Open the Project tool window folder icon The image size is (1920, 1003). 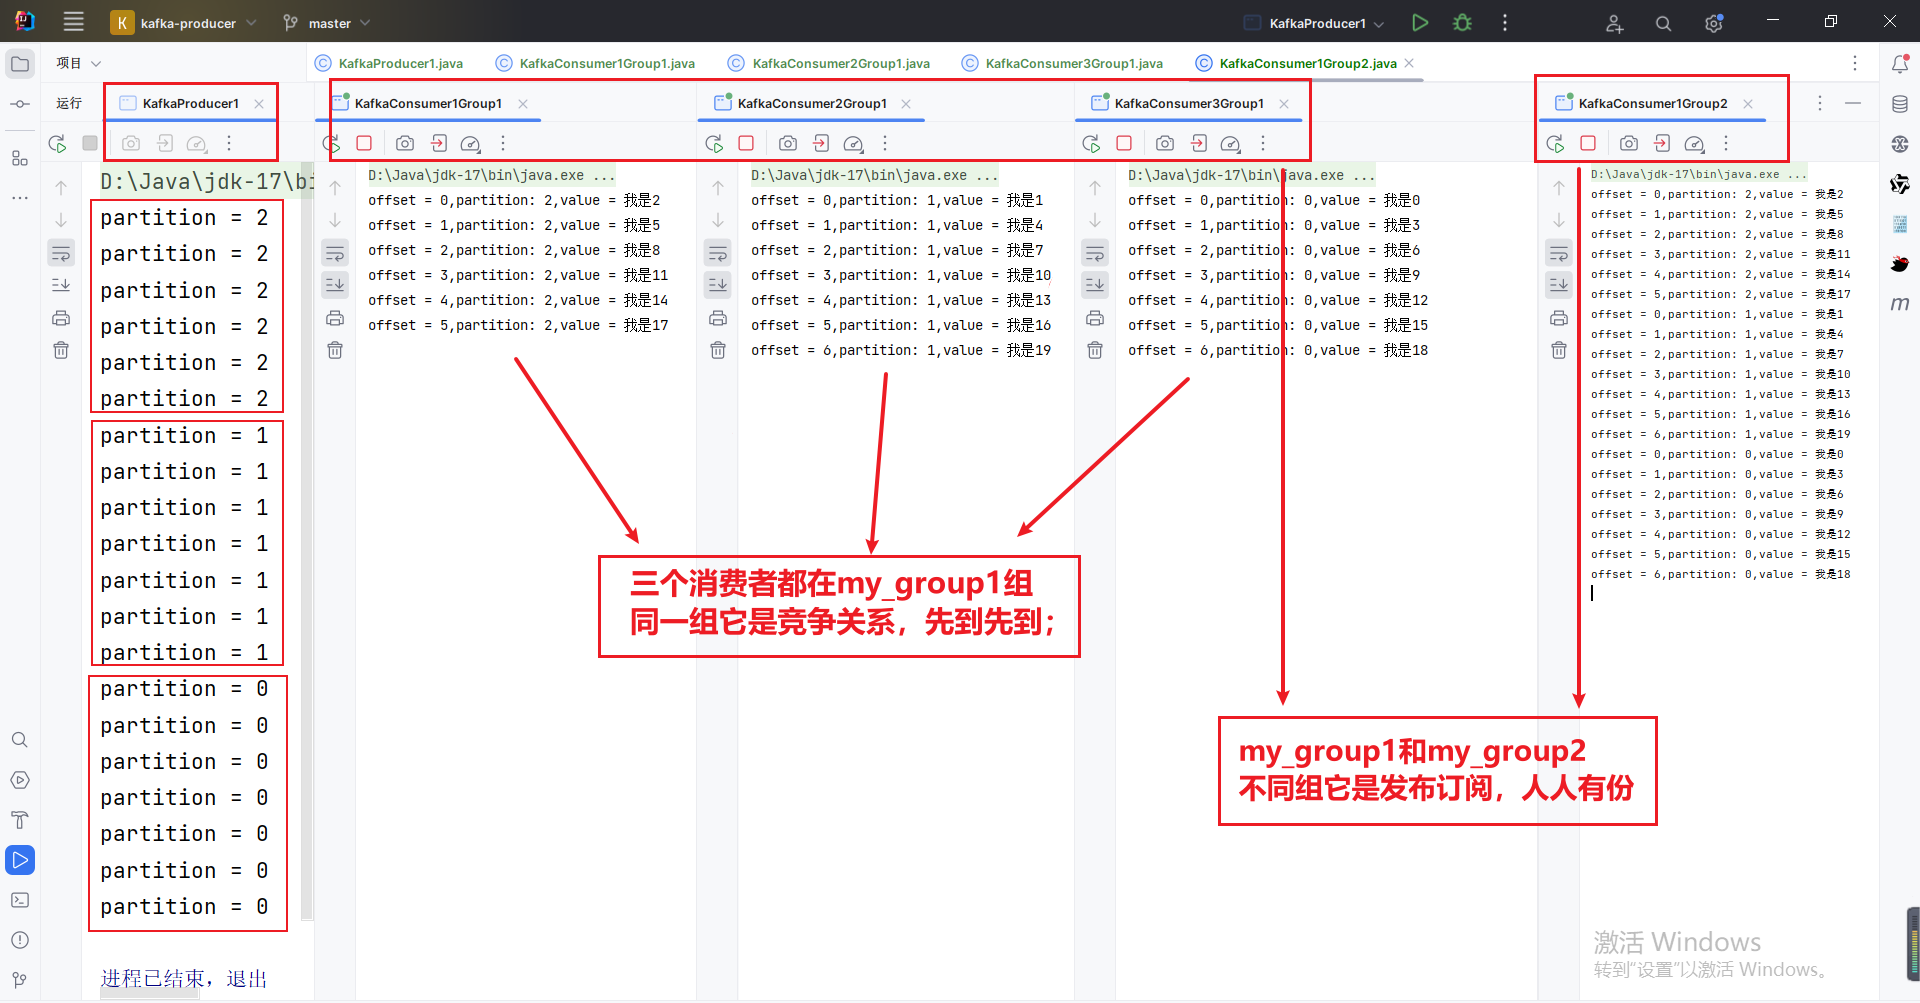(20, 64)
